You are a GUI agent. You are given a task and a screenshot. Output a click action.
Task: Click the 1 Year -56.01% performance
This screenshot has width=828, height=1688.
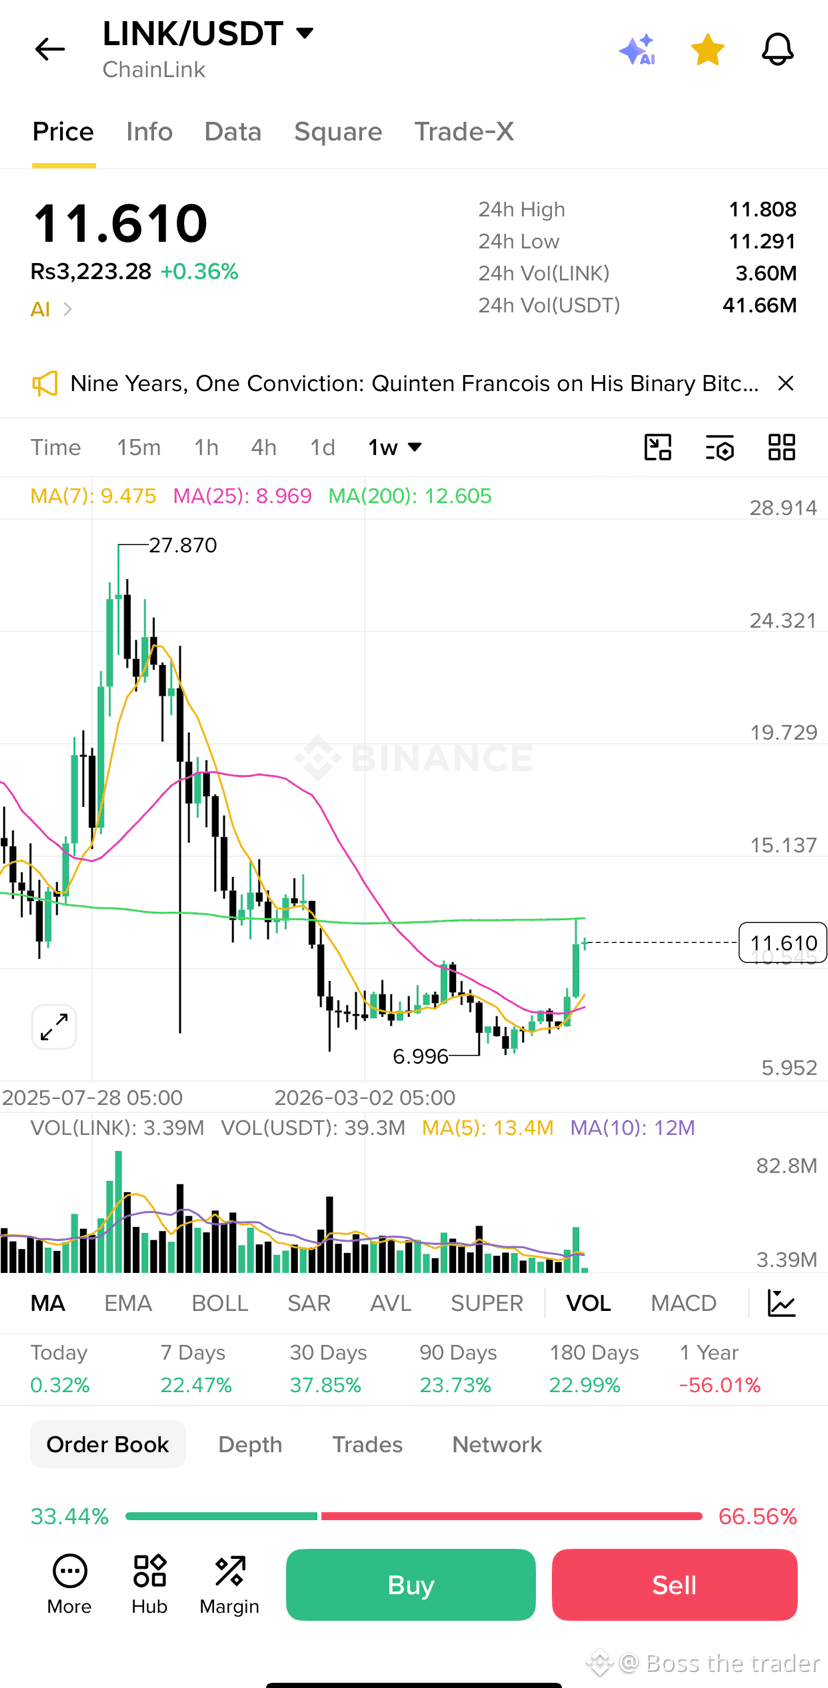coord(720,1369)
